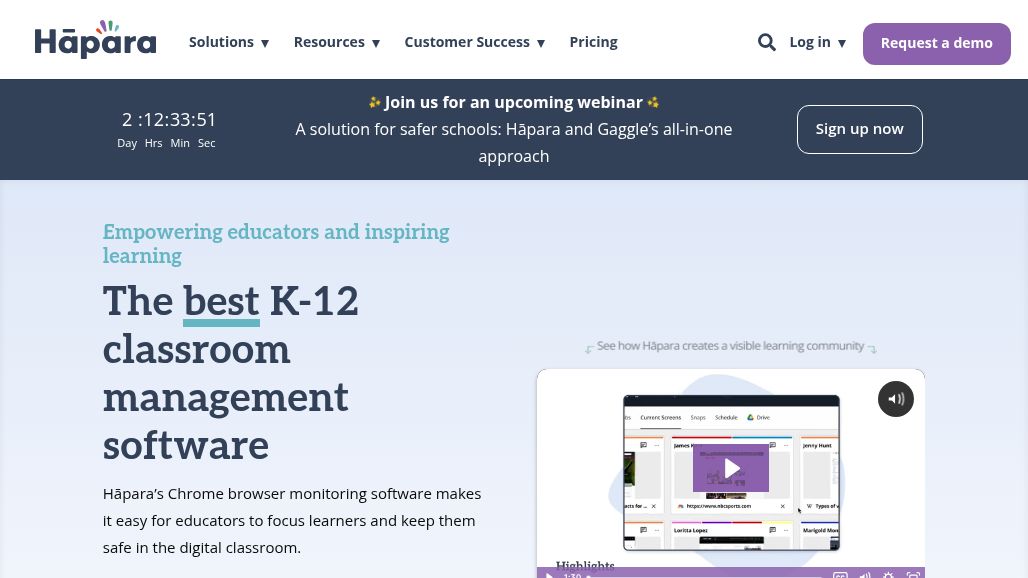Screen dimensions: 1028x578
Task: Click the Hāpara logo
Action: (x=96, y=39)
